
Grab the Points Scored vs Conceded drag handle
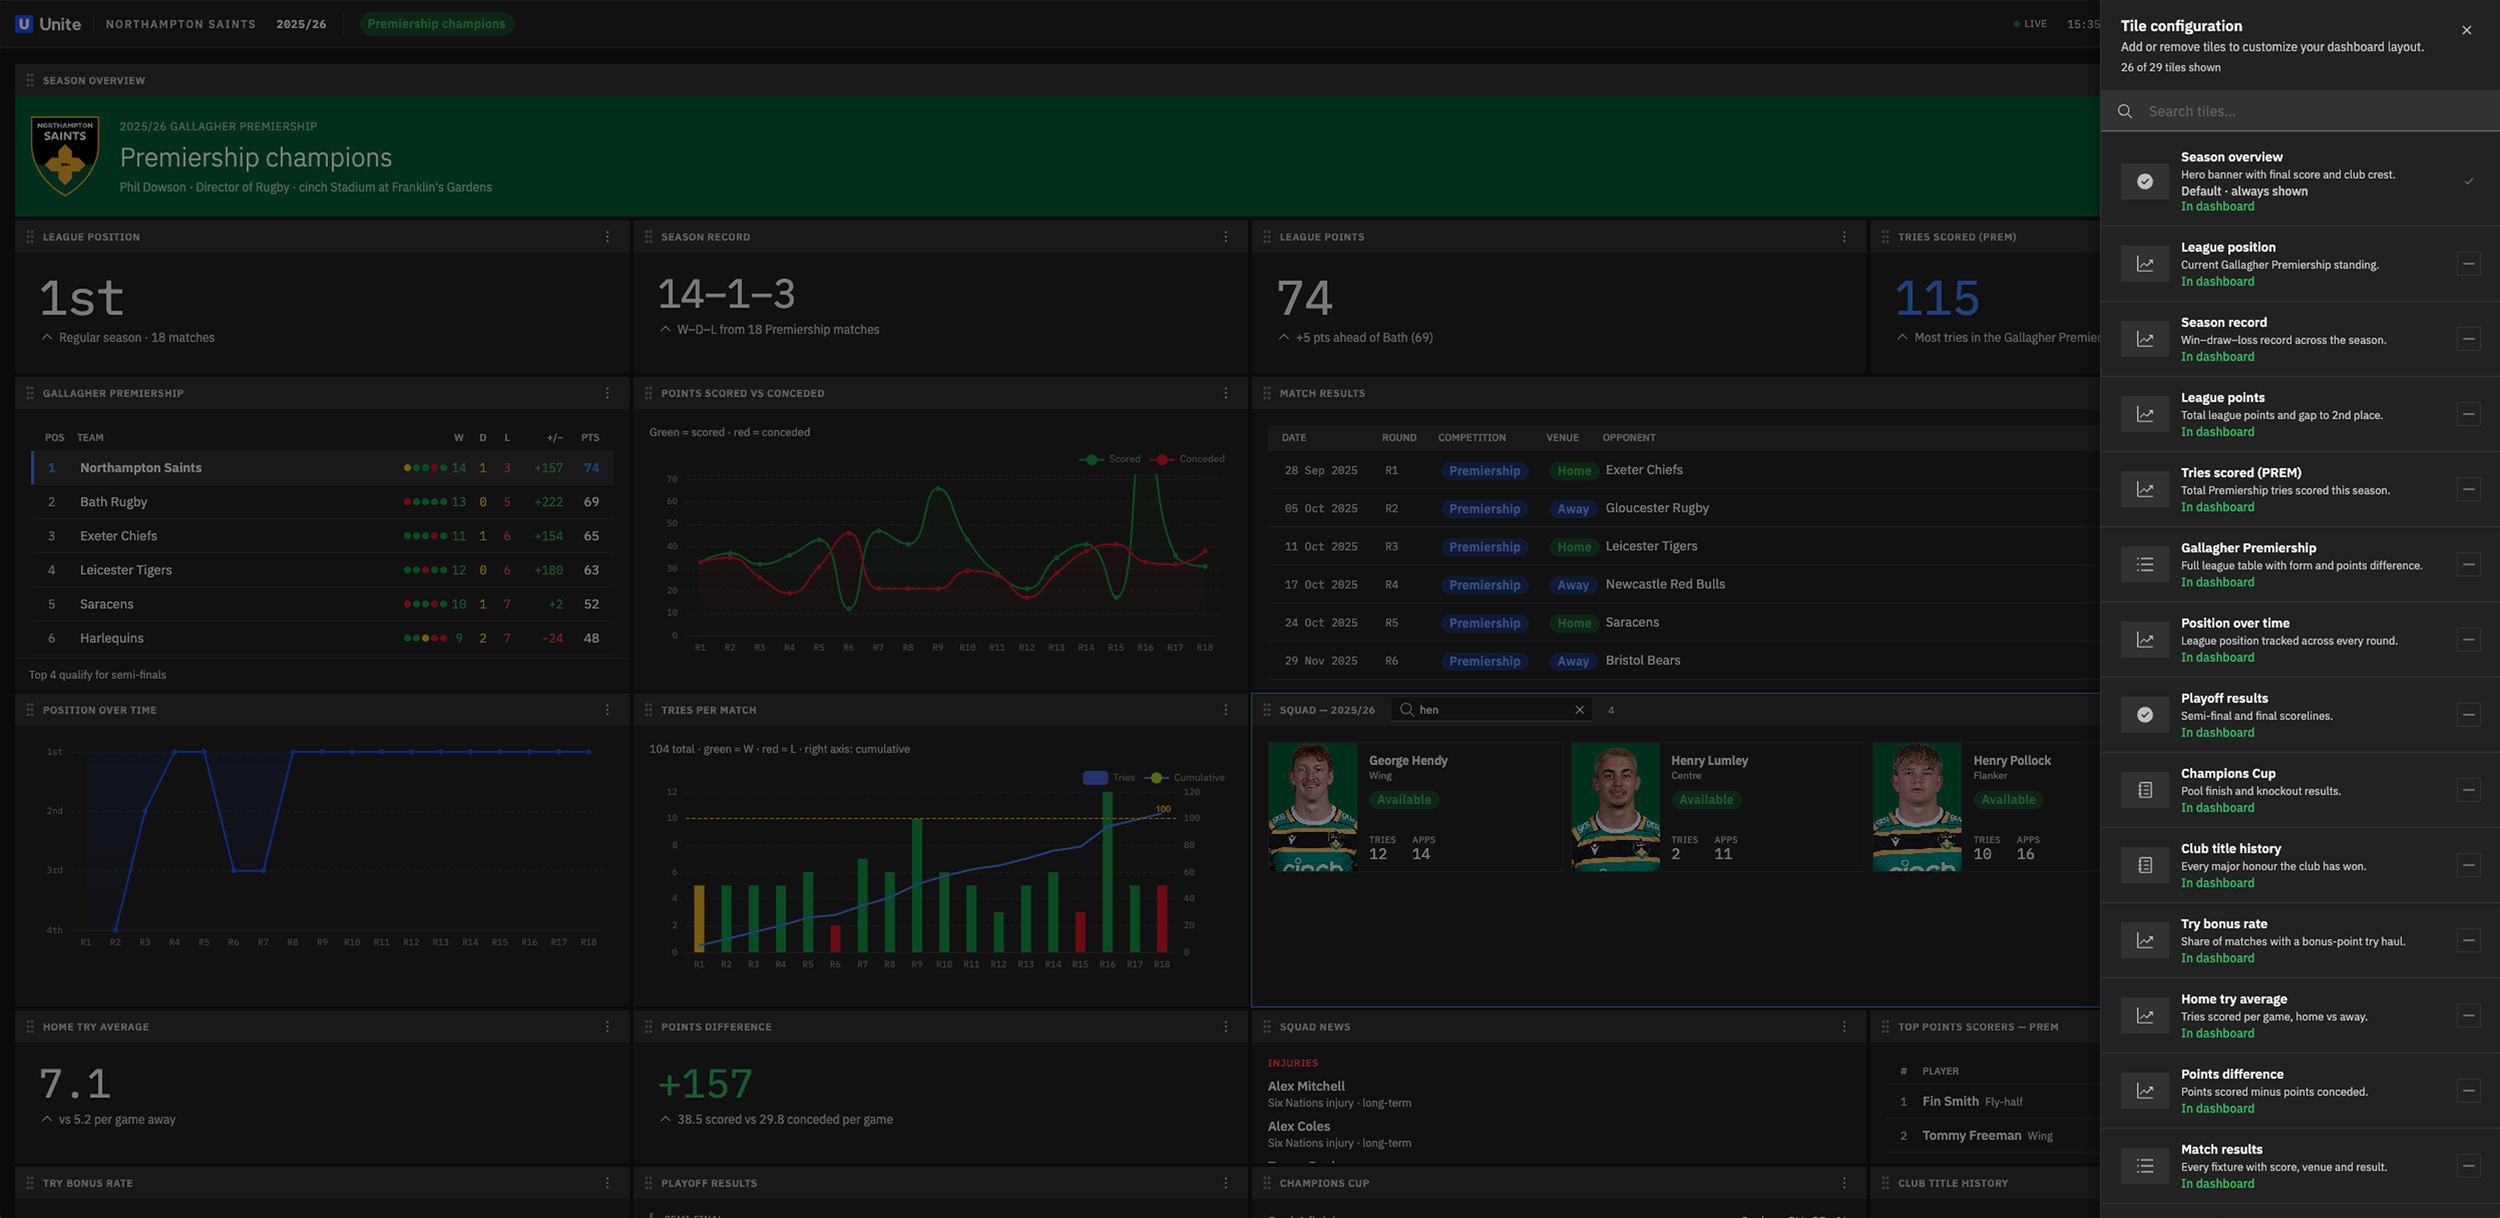point(648,393)
